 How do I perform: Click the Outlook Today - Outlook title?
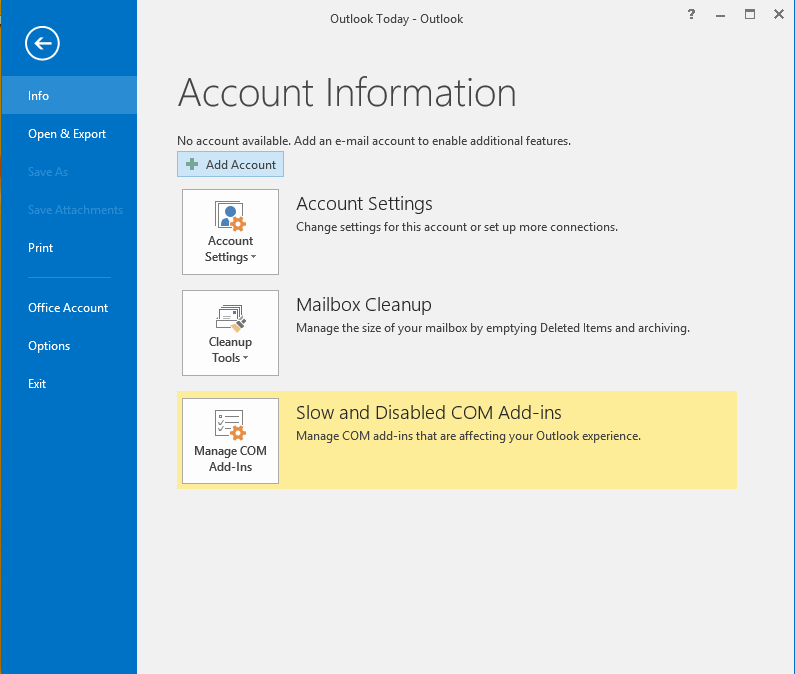[x=396, y=19]
